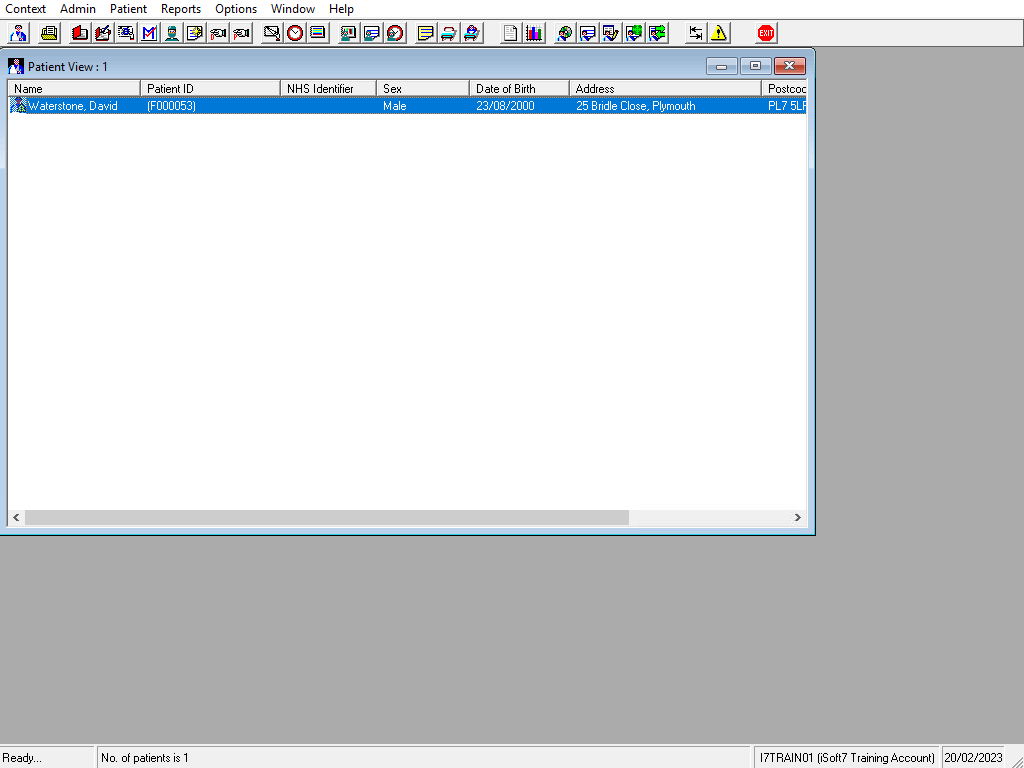Viewport: 1024px width, 768px height.
Task: Click the blue M chart icon
Action: coord(149,33)
